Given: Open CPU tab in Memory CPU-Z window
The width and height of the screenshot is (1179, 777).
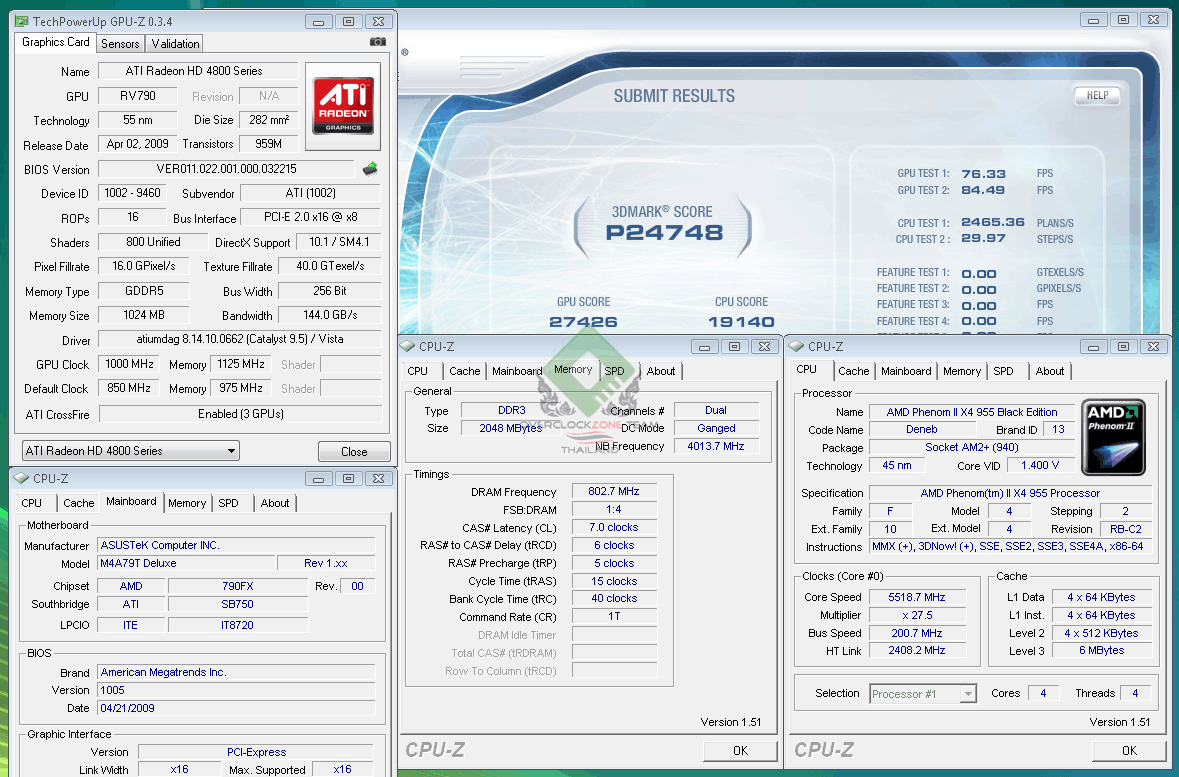Looking at the screenshot, I should 417,371.
